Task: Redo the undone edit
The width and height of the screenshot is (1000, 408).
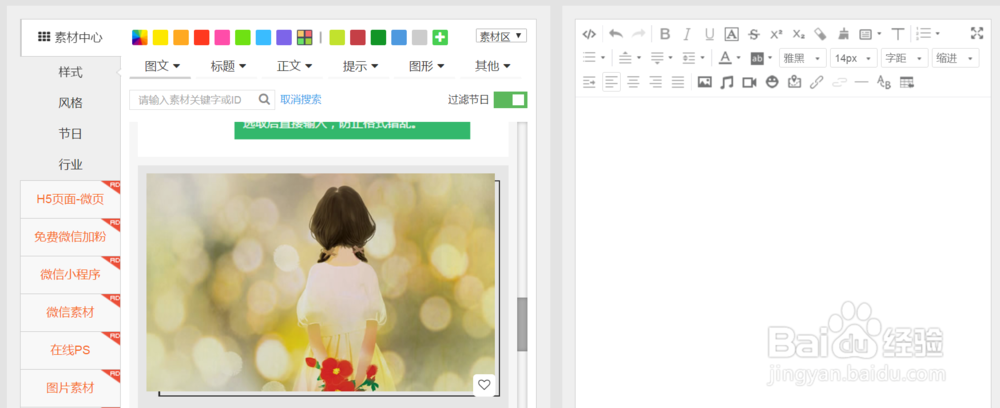Action: tap(638, 34)
